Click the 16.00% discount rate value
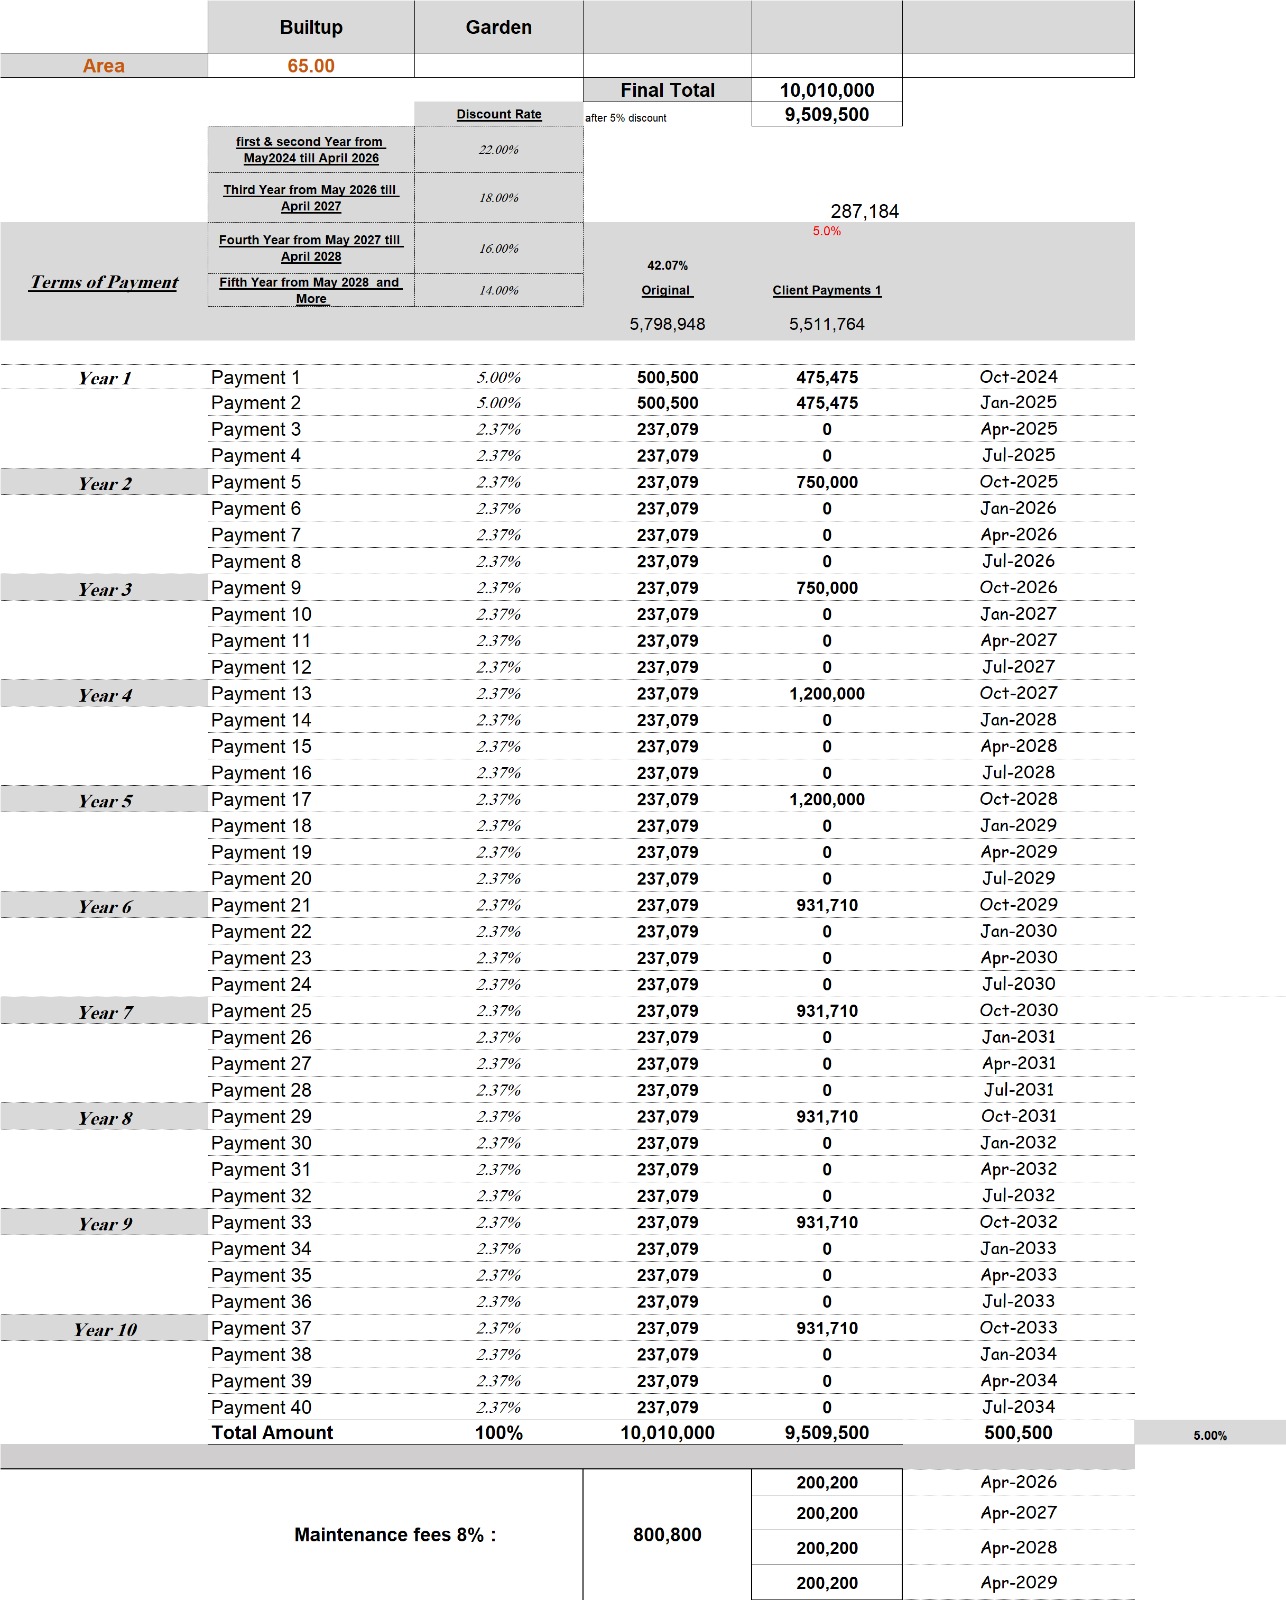1286x1600 pixels. point(499,248)
